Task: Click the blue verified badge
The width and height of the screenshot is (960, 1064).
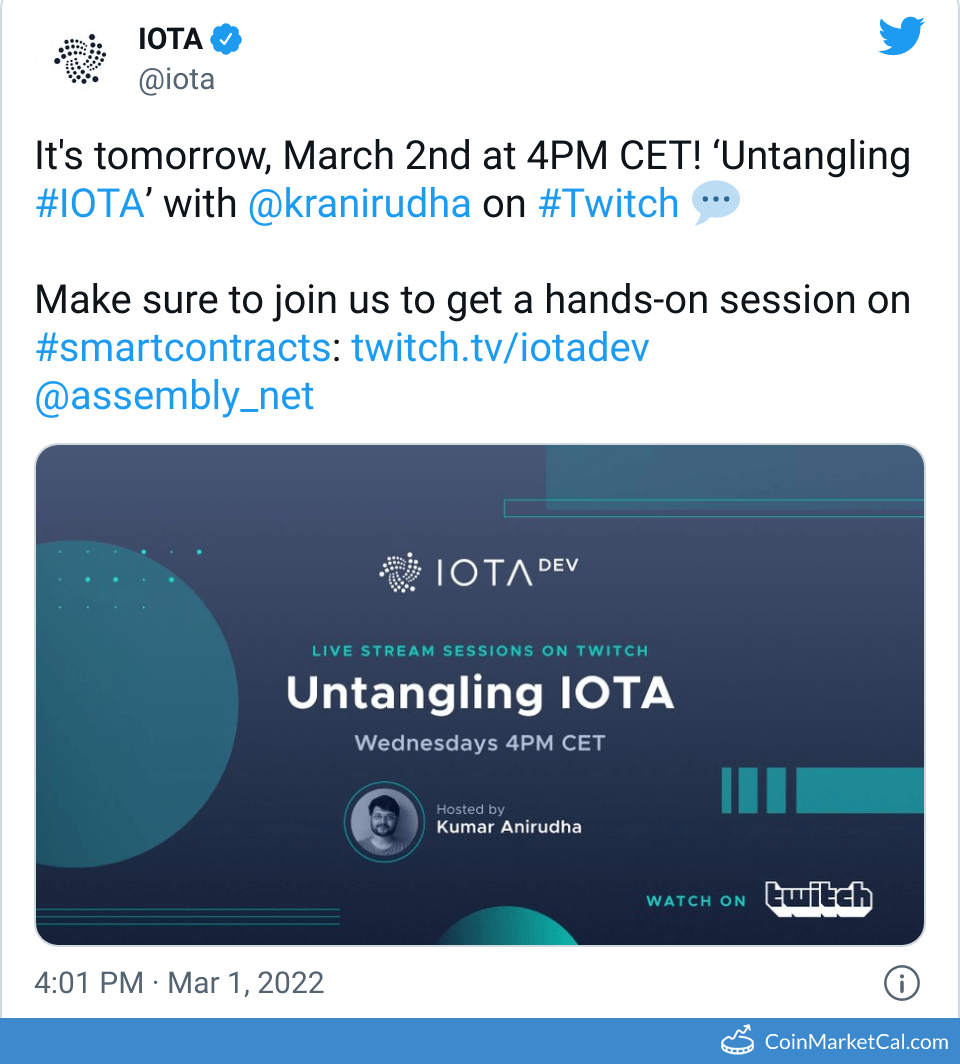Action: point(227,40)
